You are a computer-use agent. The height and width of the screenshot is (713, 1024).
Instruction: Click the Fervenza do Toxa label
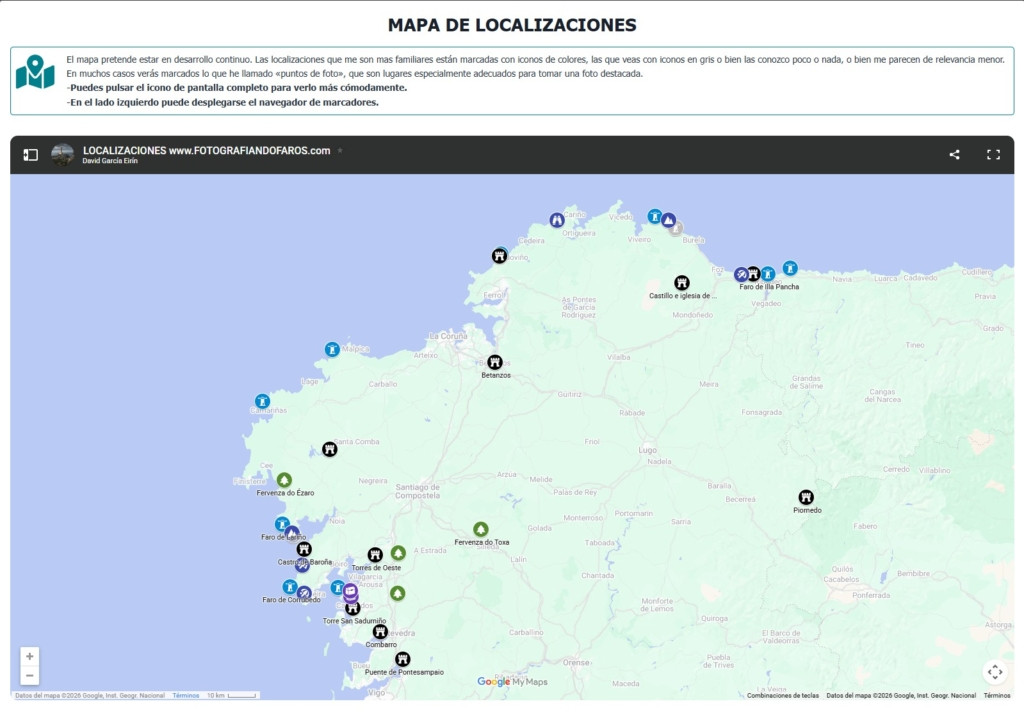482,542
